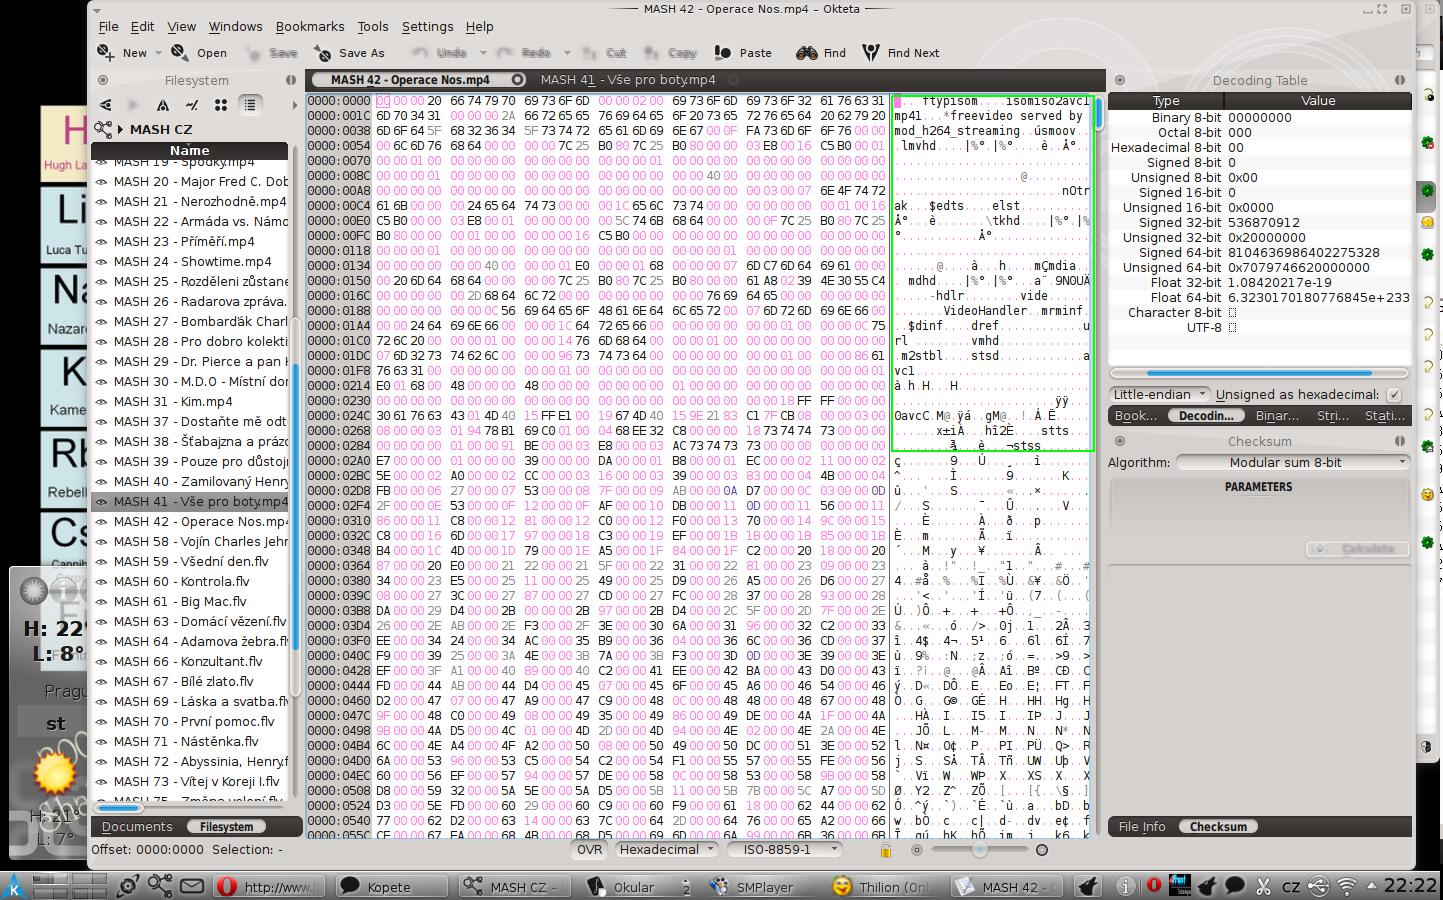1443x900 pixels.
Task: Create a new document with the New toolbar icon
Action: click(x=106, y=52)
